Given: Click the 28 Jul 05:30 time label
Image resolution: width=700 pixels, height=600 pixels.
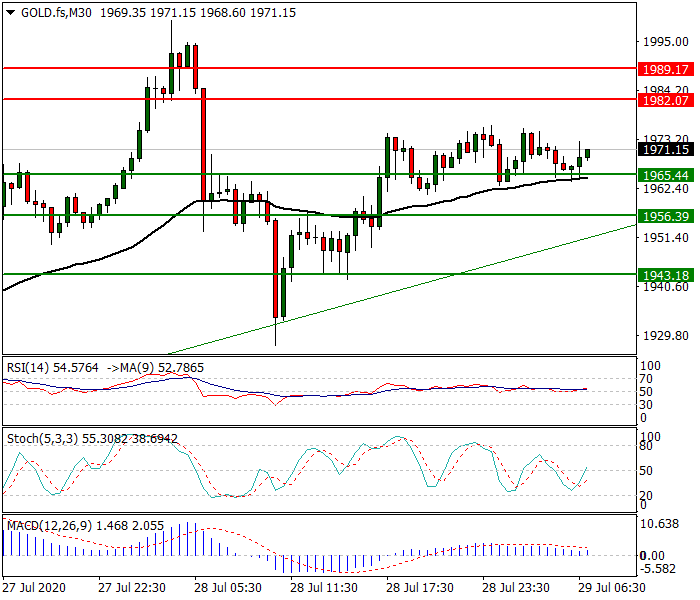Looking at the screenshot, I should (228, 588).
